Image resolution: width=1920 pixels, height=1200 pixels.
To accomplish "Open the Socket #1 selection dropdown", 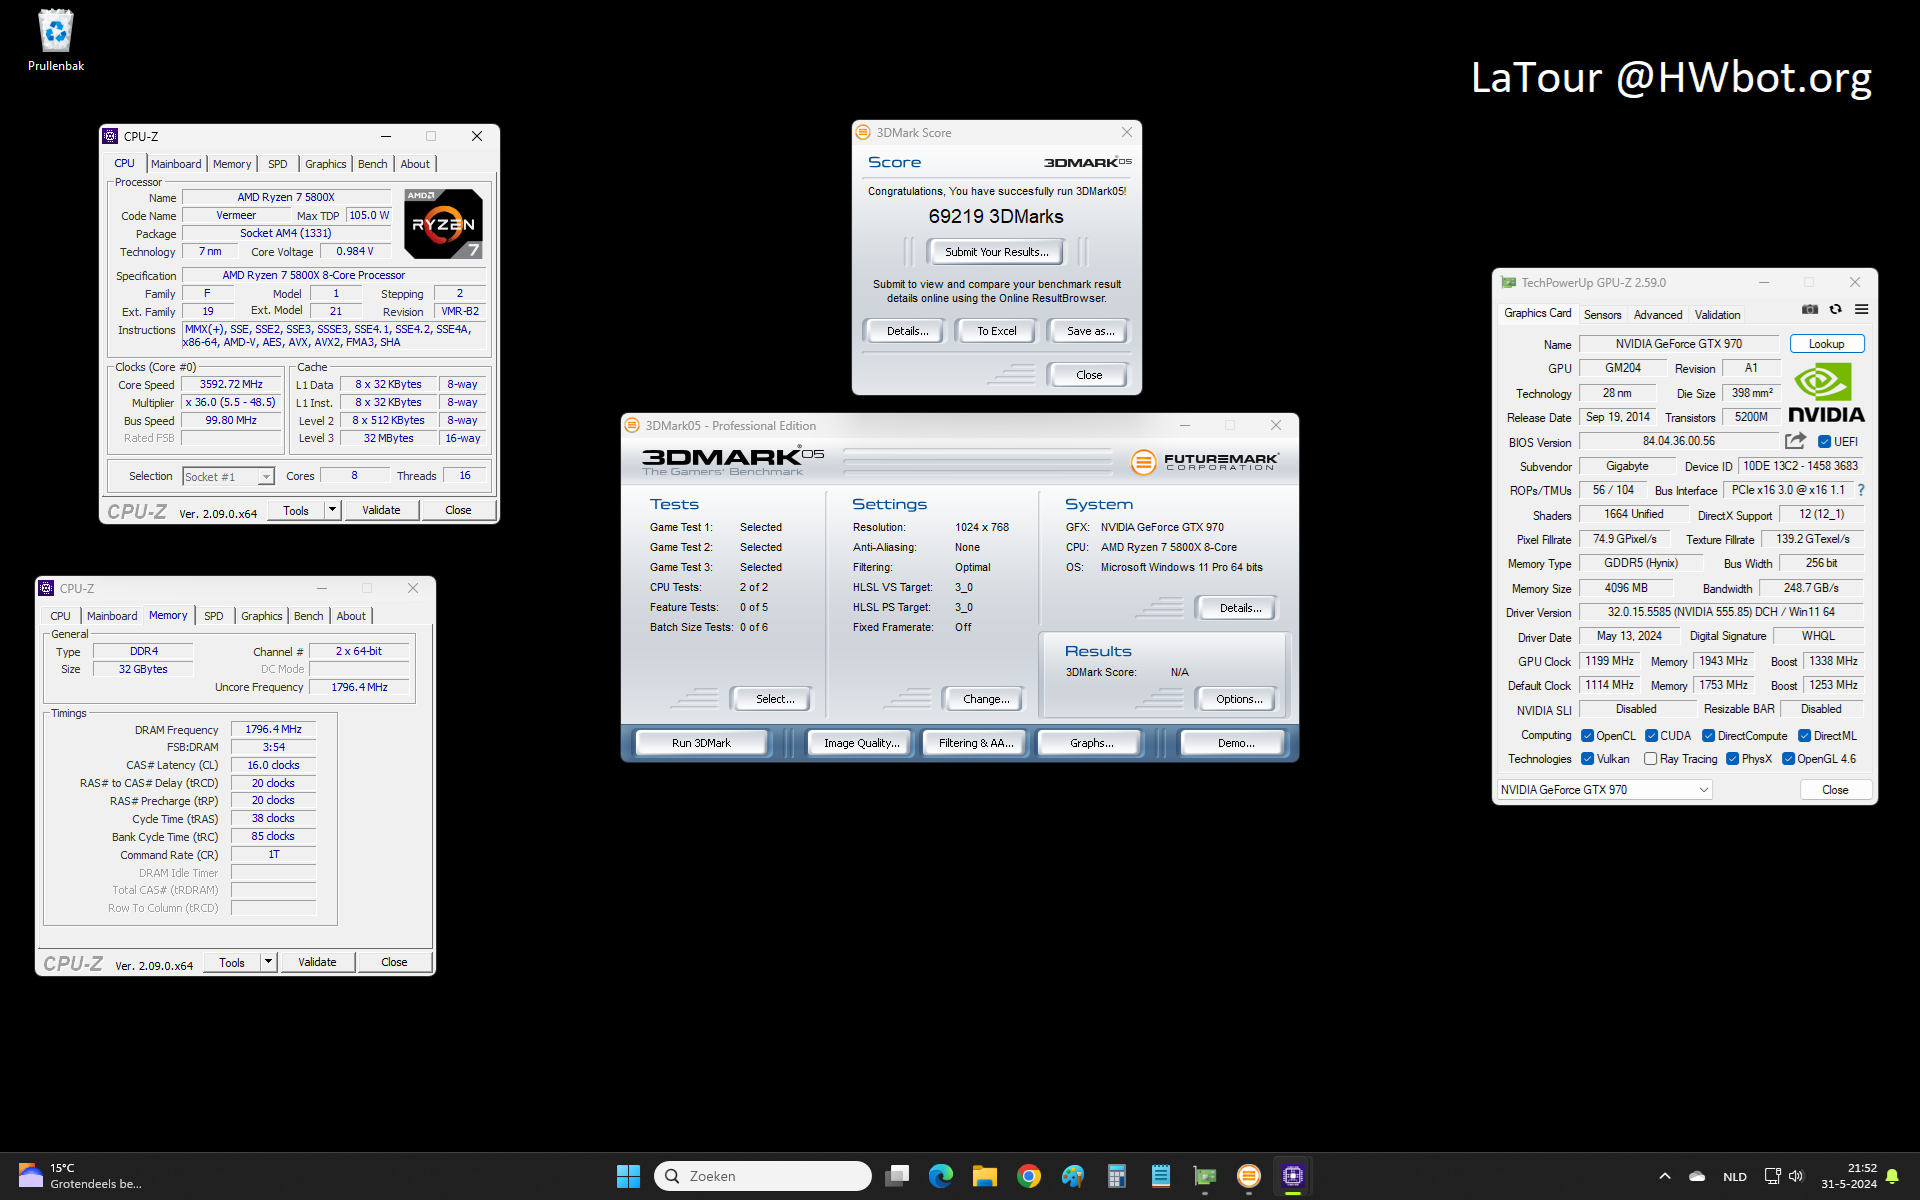I will [228, 477].
